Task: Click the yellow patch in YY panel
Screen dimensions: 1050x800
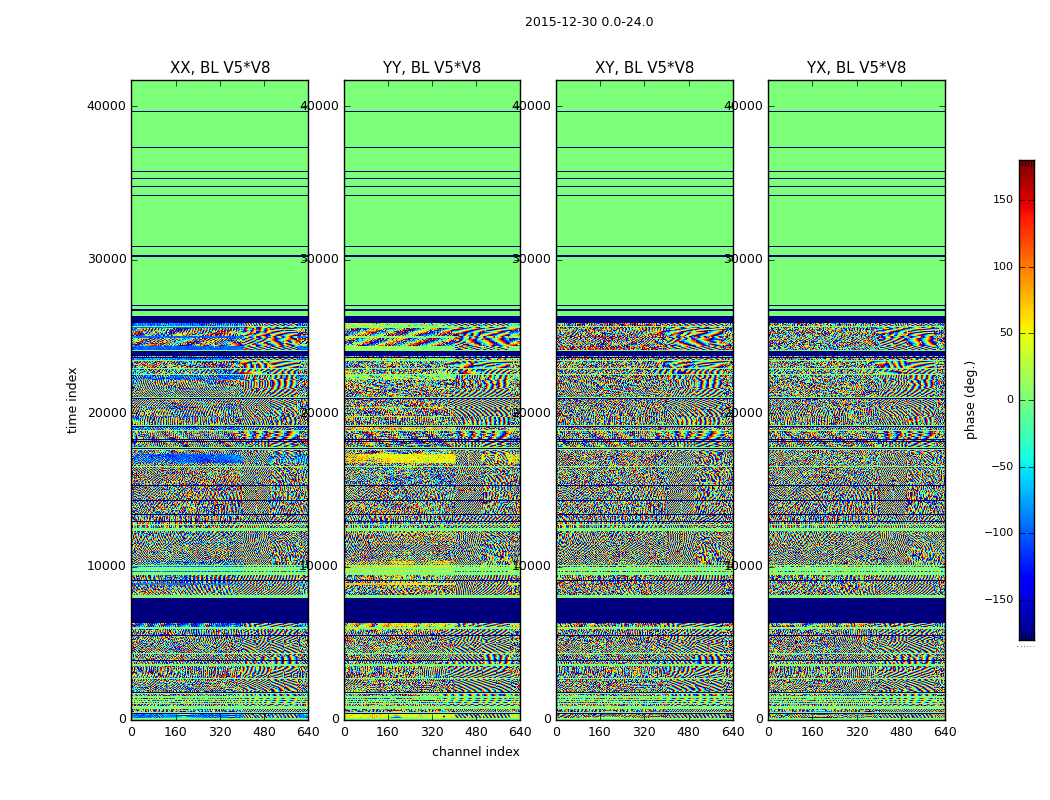Action: pyautogui.click(x=400, y=459)
